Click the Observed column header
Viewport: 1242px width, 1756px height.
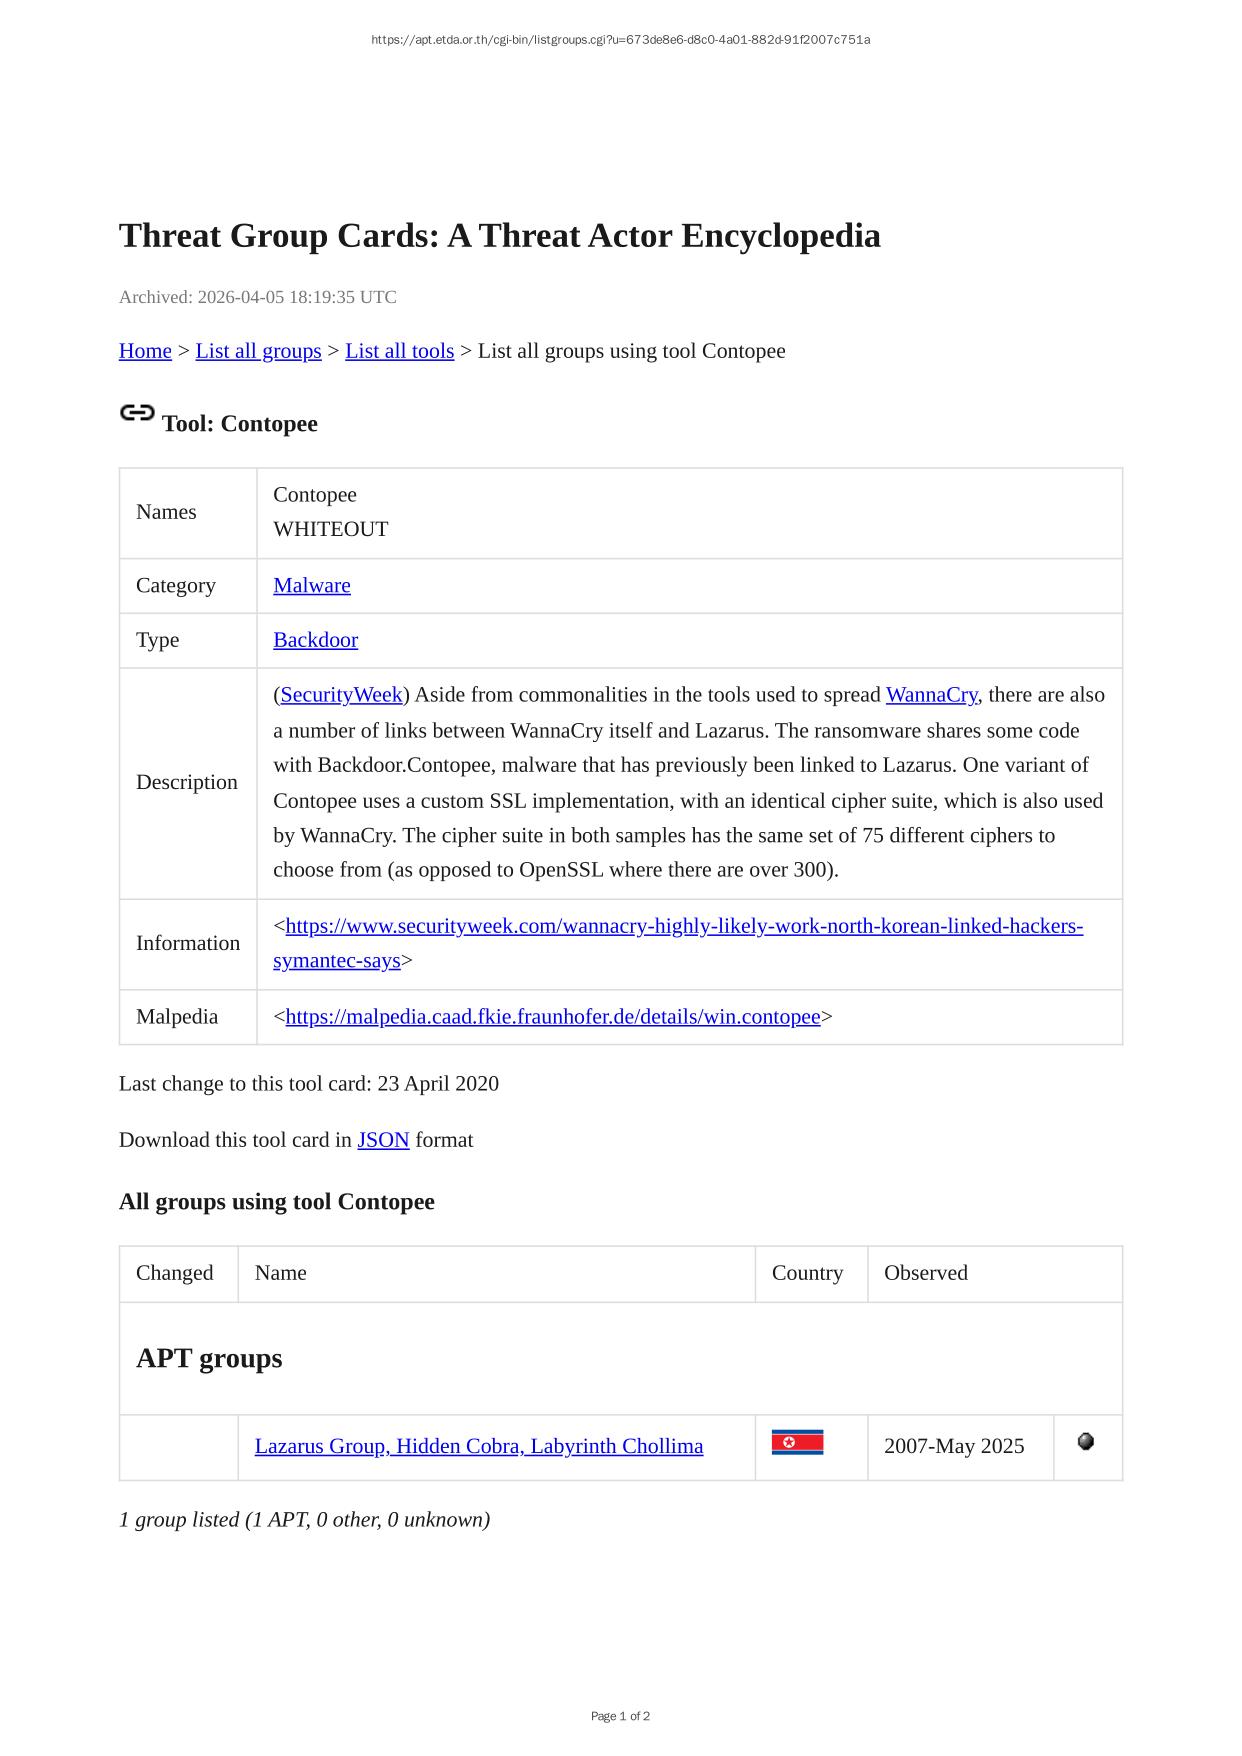925,1273
